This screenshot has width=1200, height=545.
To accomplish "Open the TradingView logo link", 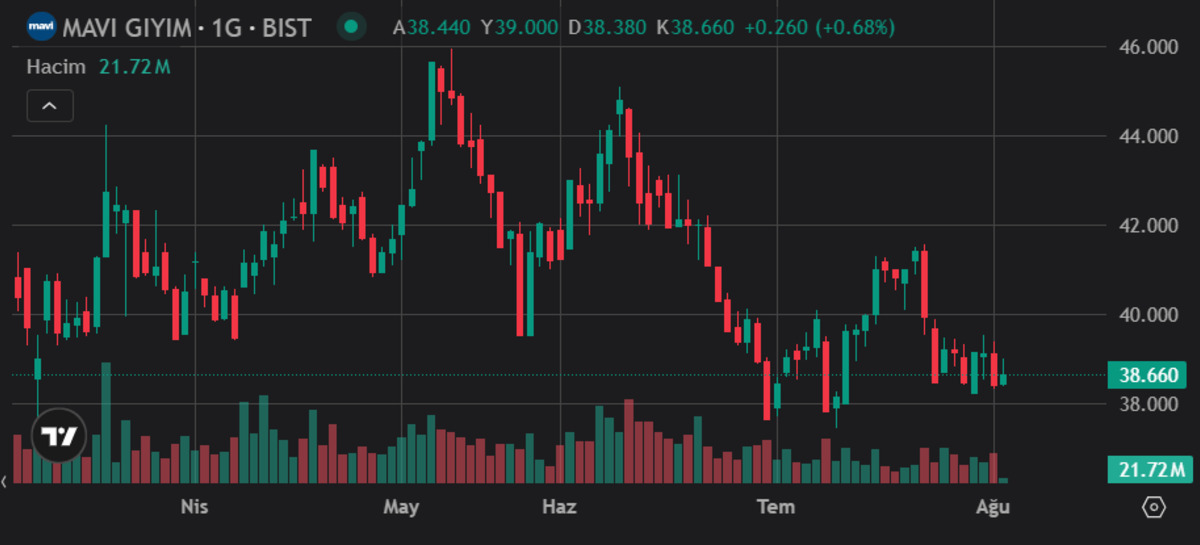I will (59, 436).
